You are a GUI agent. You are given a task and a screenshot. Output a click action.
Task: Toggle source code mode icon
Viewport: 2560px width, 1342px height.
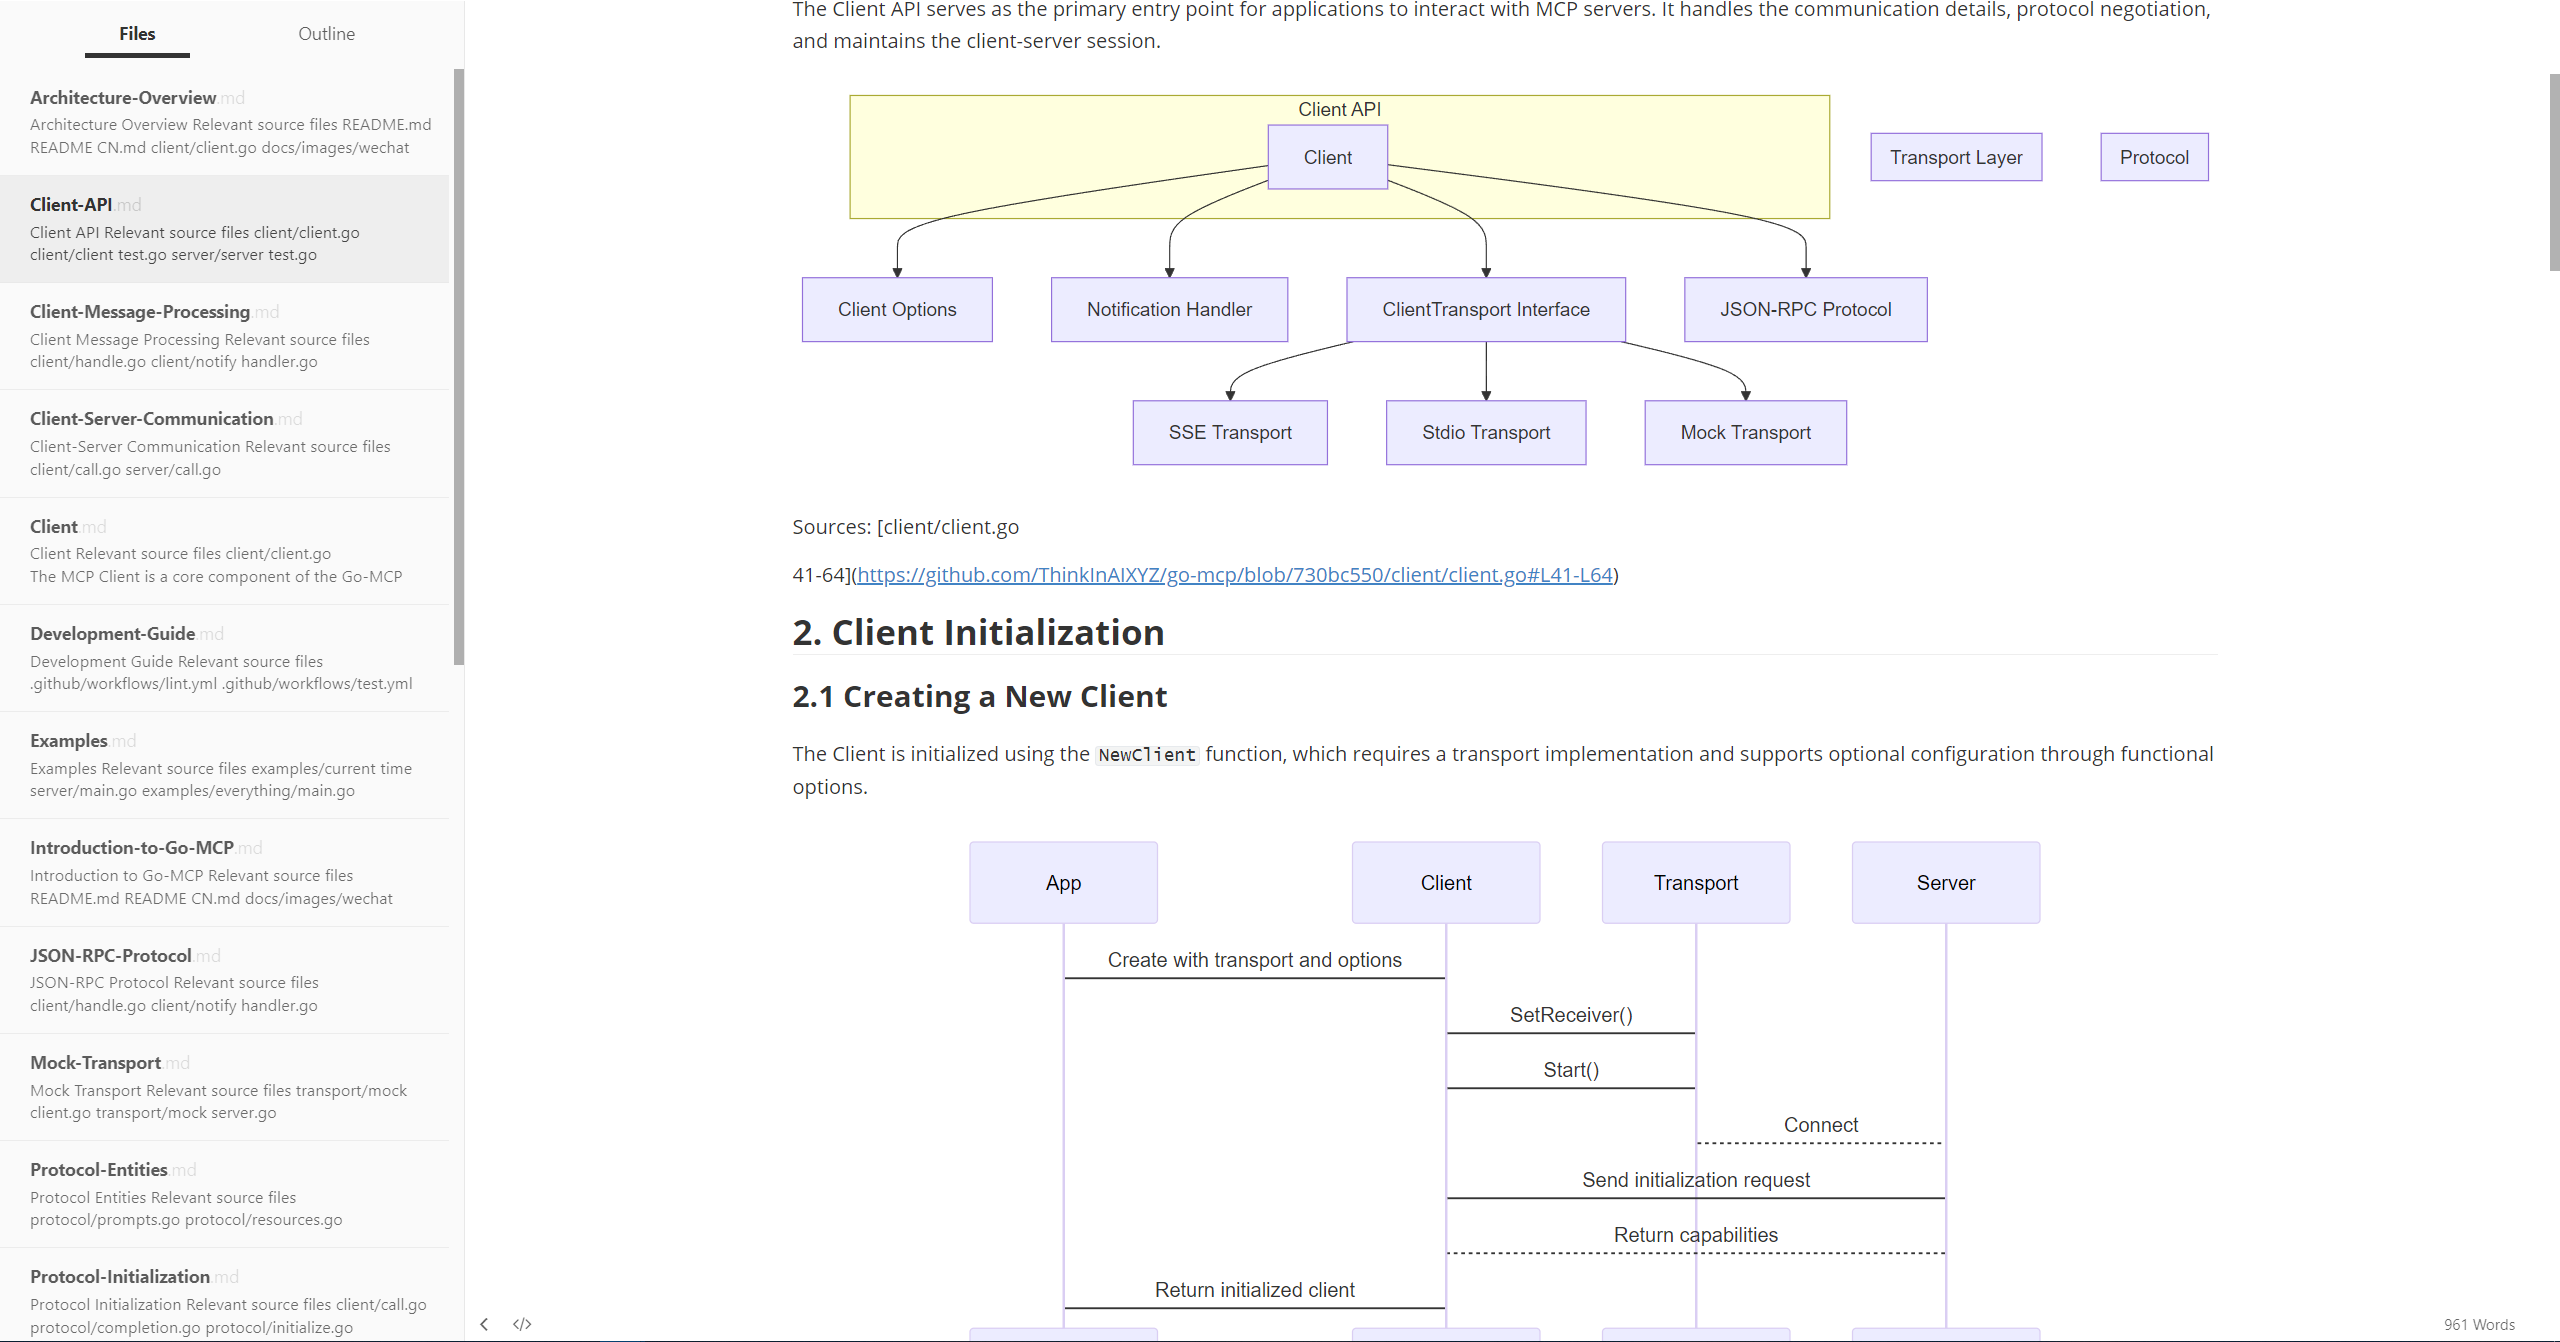point(522,1324)
